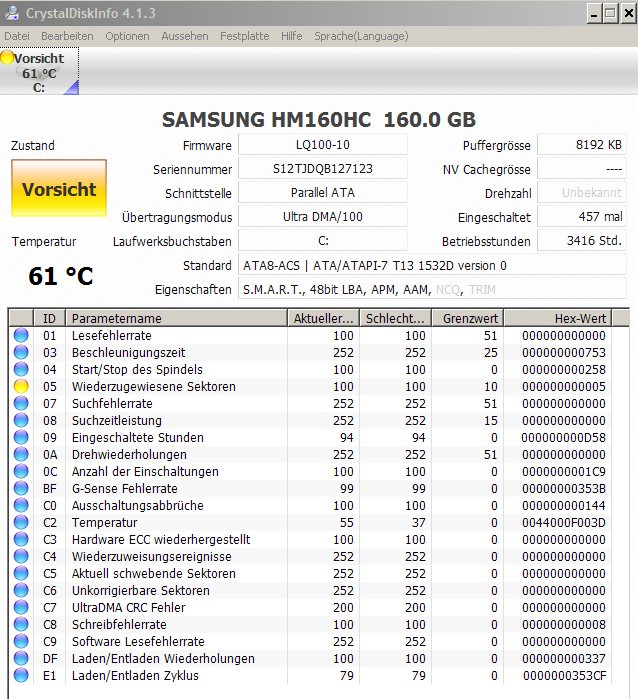The width and height of the screenshot is (638, 699).
Task: Click the serial number field S12TJDQB127123
Action: click(323, 169)
